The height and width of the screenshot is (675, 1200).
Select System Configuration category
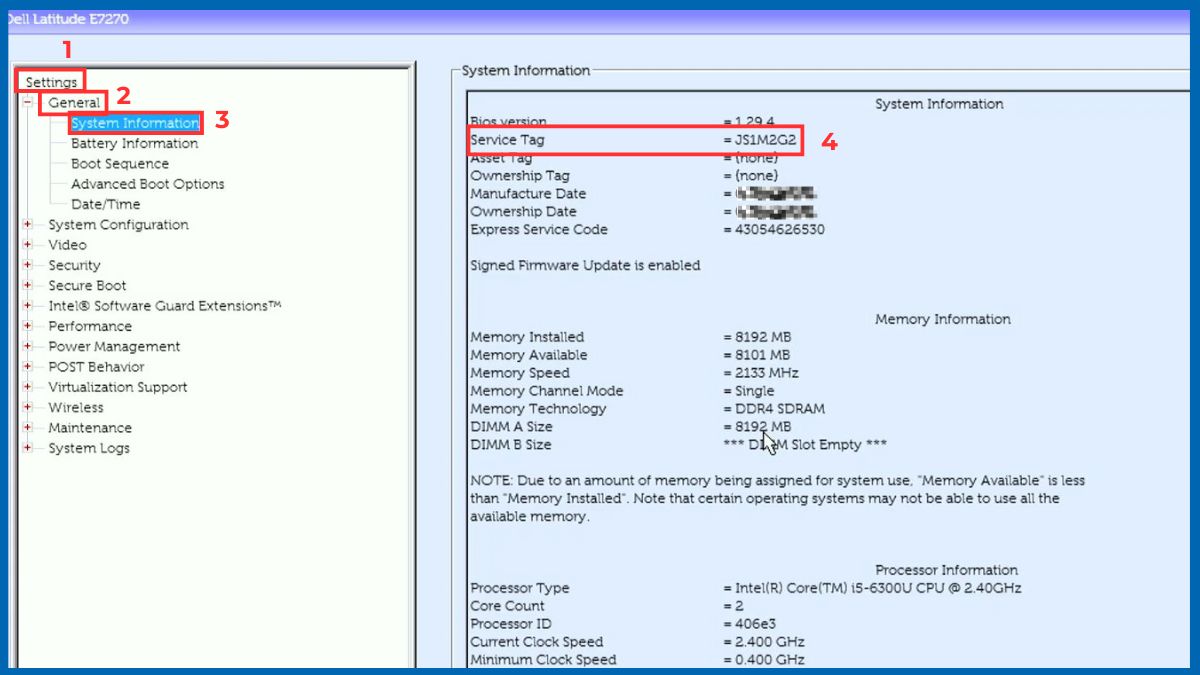point(118,225)
